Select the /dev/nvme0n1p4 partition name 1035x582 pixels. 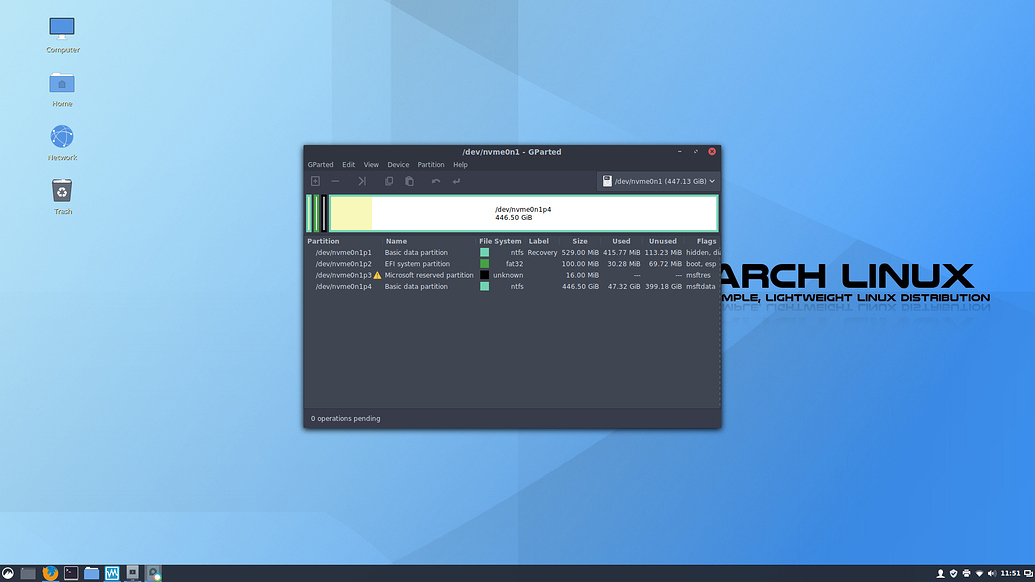(343, 286)
